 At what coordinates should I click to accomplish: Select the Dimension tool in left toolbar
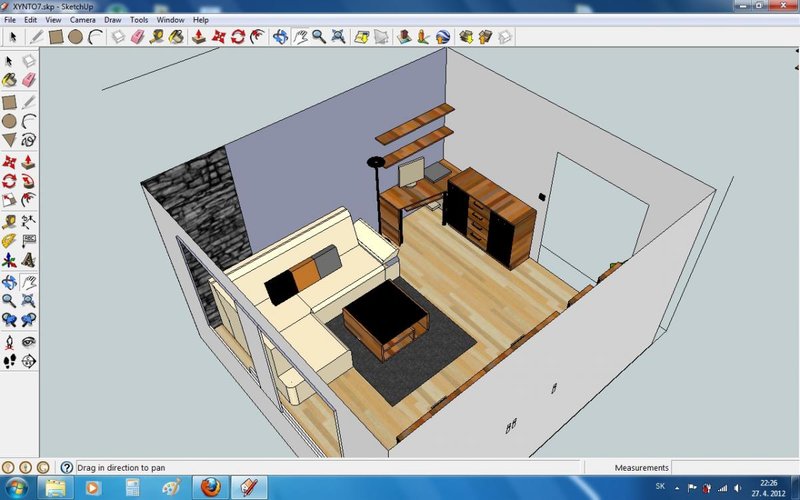(28, 221)
